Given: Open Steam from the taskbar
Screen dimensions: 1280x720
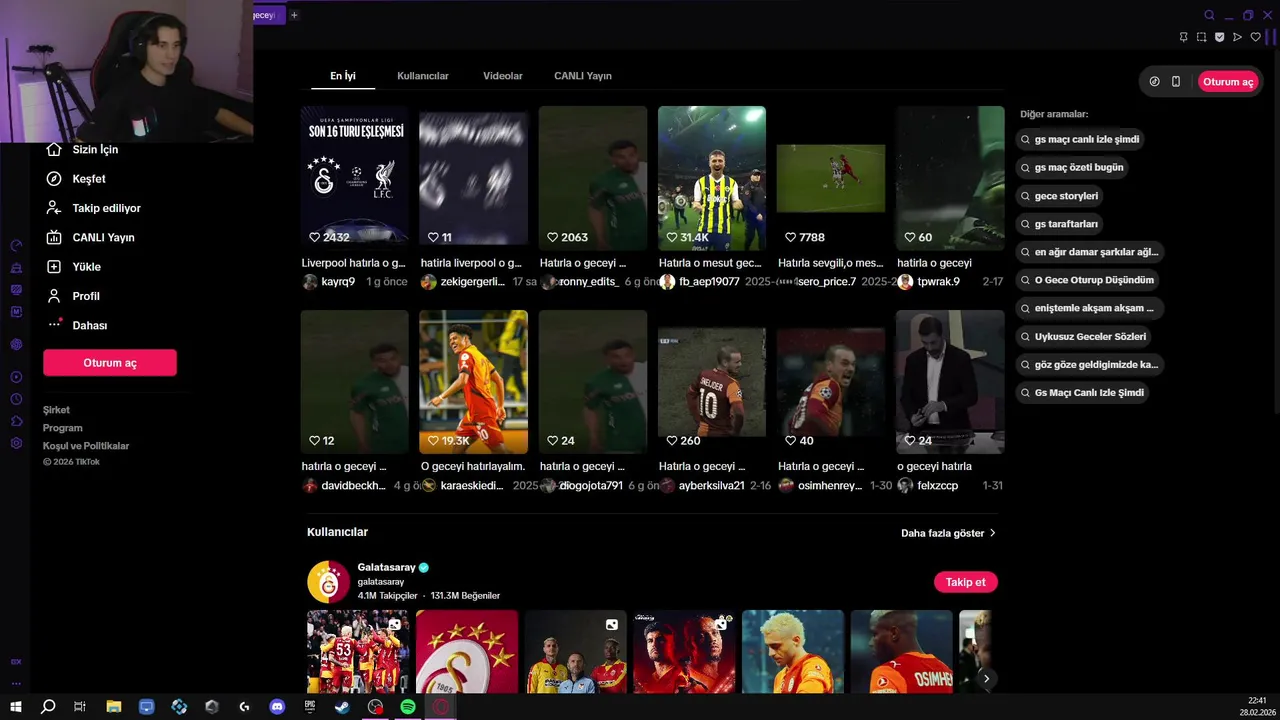Looking at the screenshot, I should point(342,707).
